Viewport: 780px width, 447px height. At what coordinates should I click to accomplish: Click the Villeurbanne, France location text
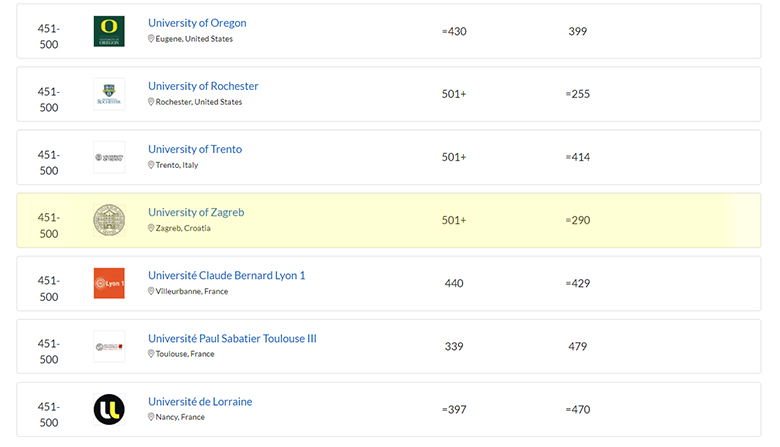(192, 291)
